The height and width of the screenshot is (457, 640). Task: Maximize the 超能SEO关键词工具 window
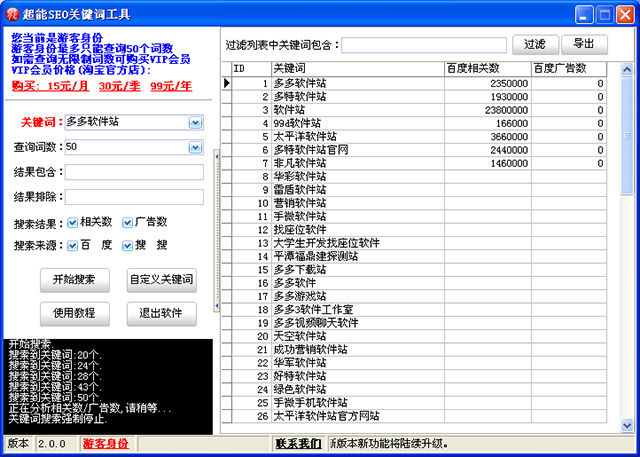(604, 15)
